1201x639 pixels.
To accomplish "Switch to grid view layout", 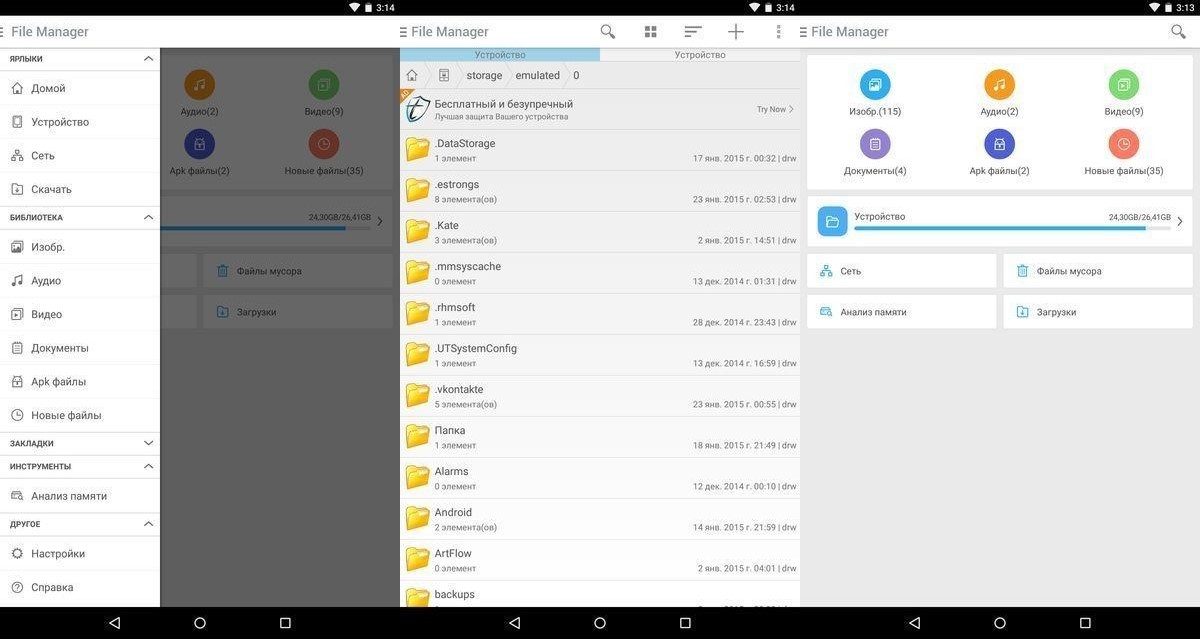I will [x=652, y=31].
